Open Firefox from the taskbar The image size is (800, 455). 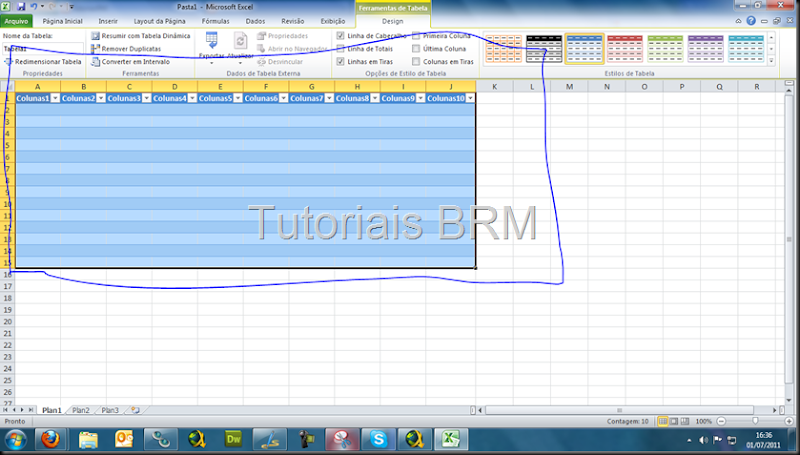pyautogui.click(x=50, y=439)
